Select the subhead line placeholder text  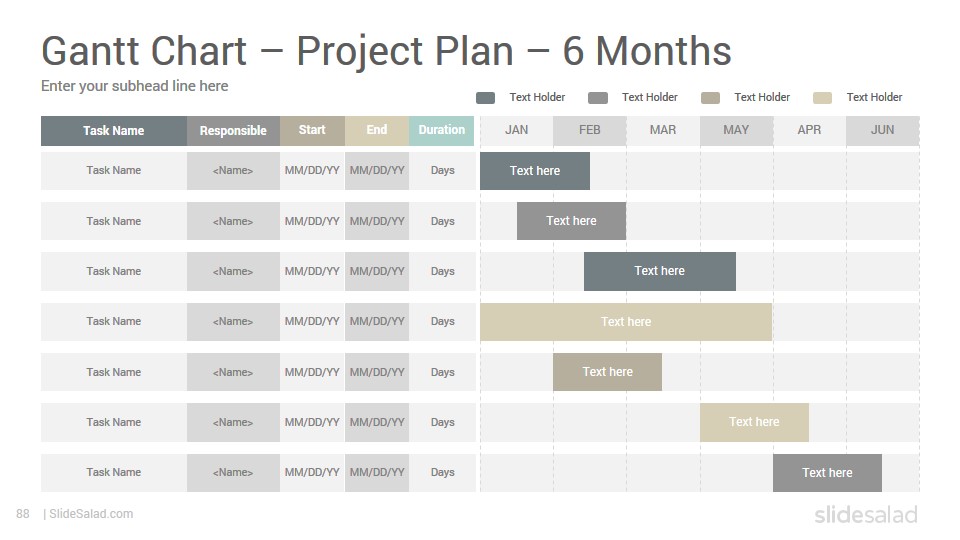135,86
